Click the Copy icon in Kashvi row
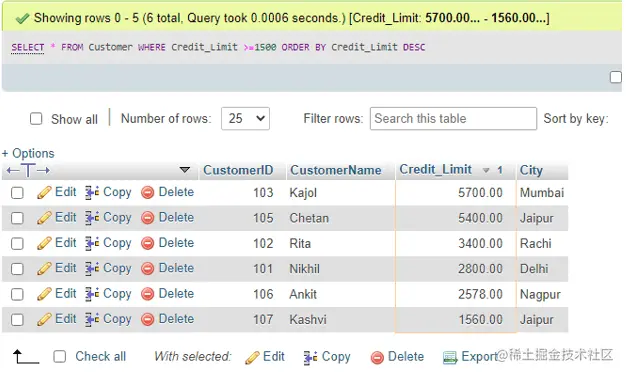626x375 pixels. click(x=92, y=319)
